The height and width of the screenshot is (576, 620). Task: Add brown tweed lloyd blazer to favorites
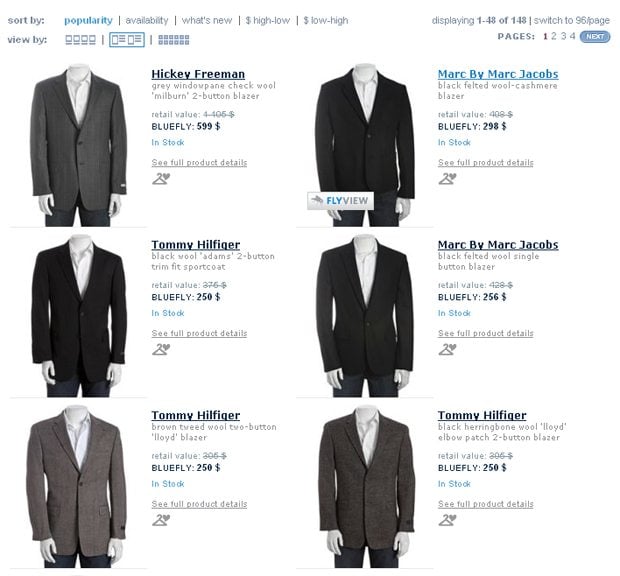click(161, 520)
